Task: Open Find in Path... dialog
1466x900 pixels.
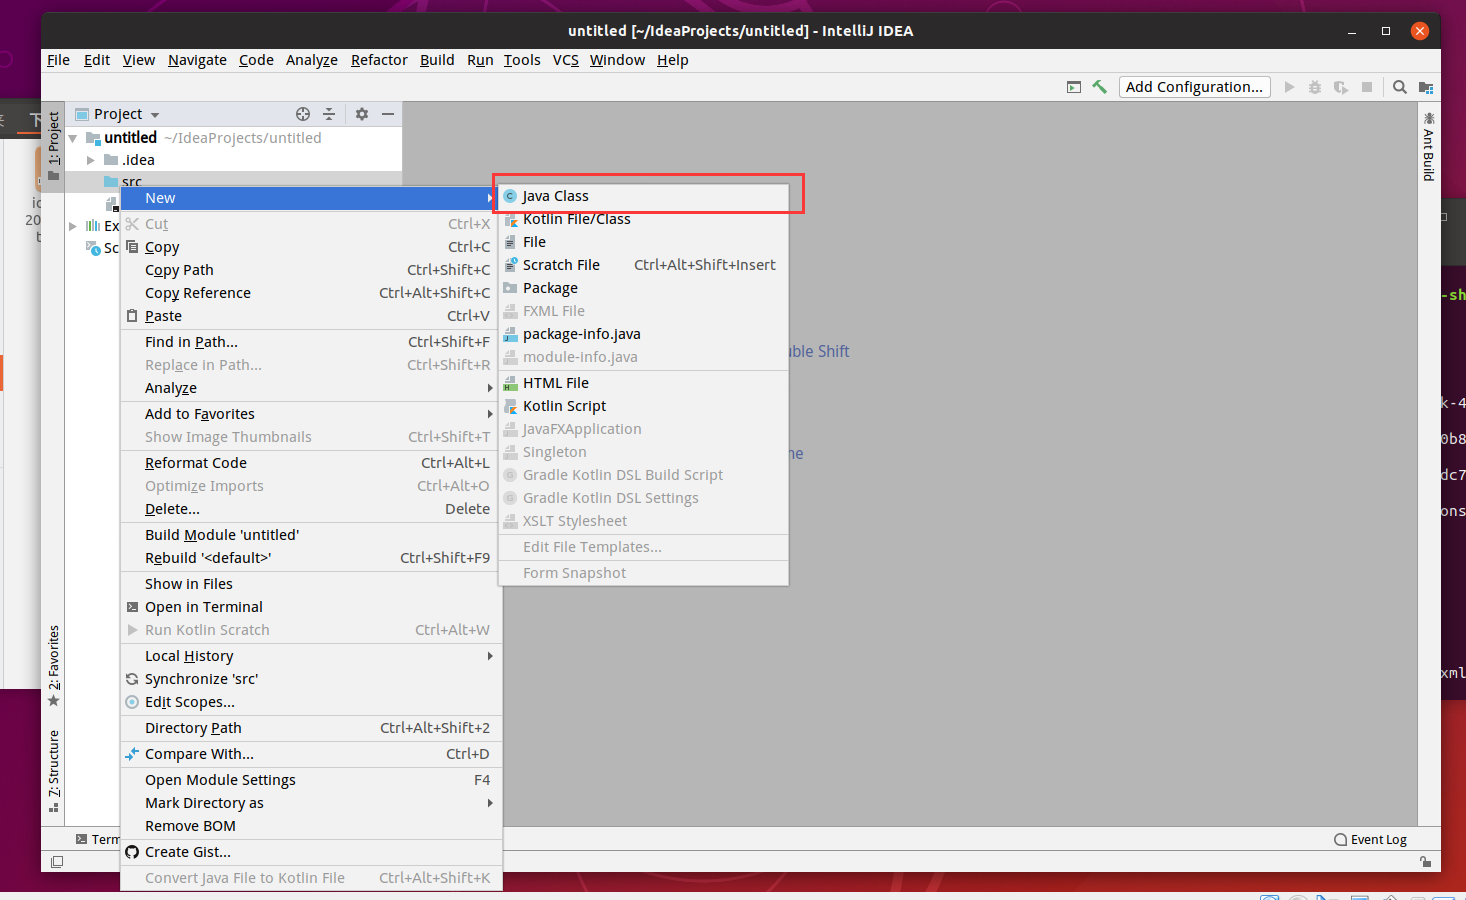Action: pos(310,342)
